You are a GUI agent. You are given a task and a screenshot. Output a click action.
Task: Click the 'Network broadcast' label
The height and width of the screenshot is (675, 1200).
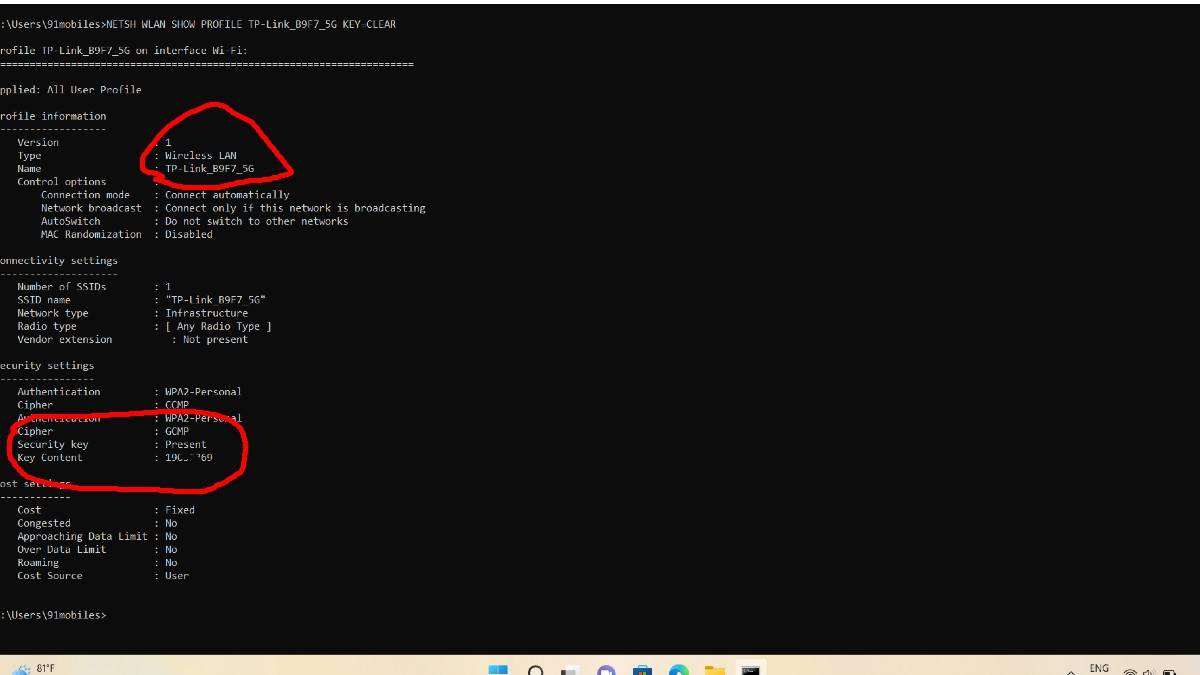pyautogui.click(x=91, y=208)
